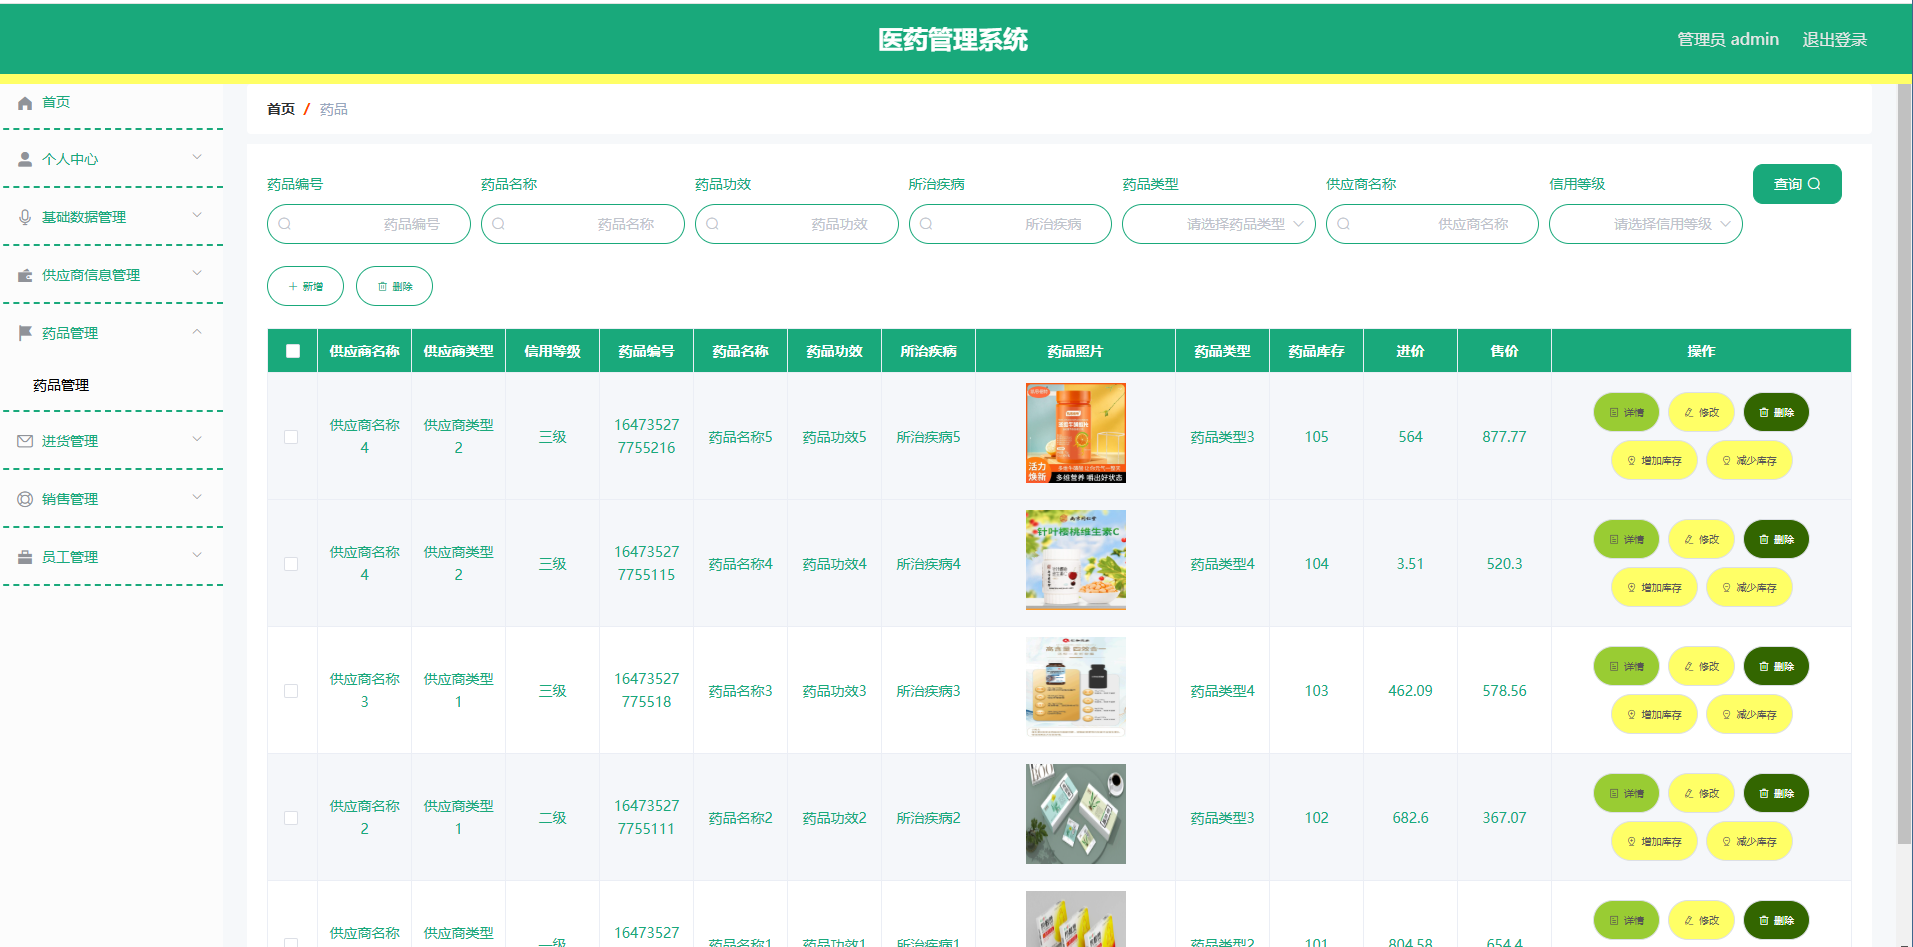Click the 增加库存 button for 药品名称4
This screenshot has height=947, width=1913.
tap(1653, 587)
